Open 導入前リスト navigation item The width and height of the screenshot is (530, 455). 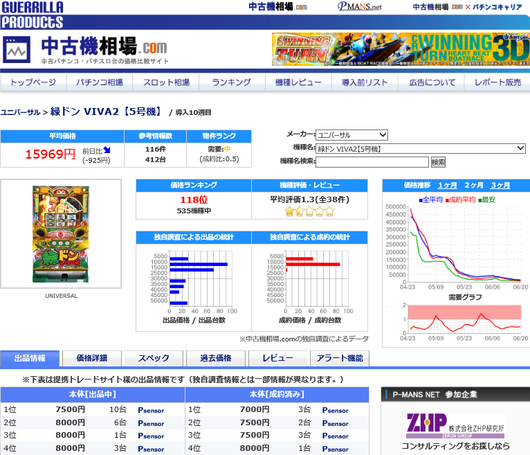[364, 82]
